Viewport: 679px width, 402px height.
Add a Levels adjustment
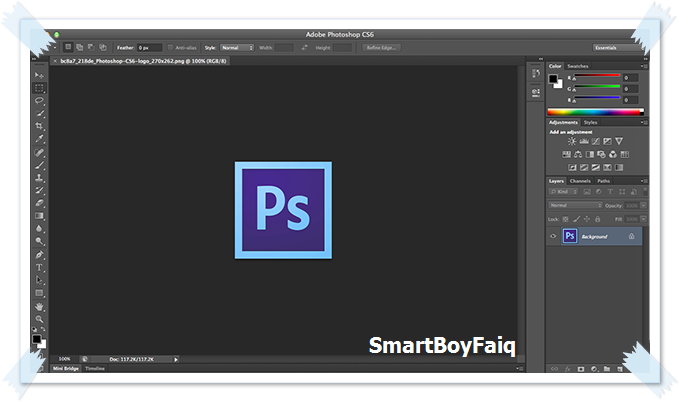(x=584, y=141)
